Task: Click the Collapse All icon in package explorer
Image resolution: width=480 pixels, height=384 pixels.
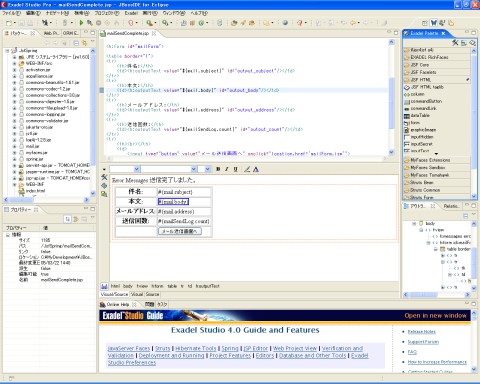Action: pos(76,43)
